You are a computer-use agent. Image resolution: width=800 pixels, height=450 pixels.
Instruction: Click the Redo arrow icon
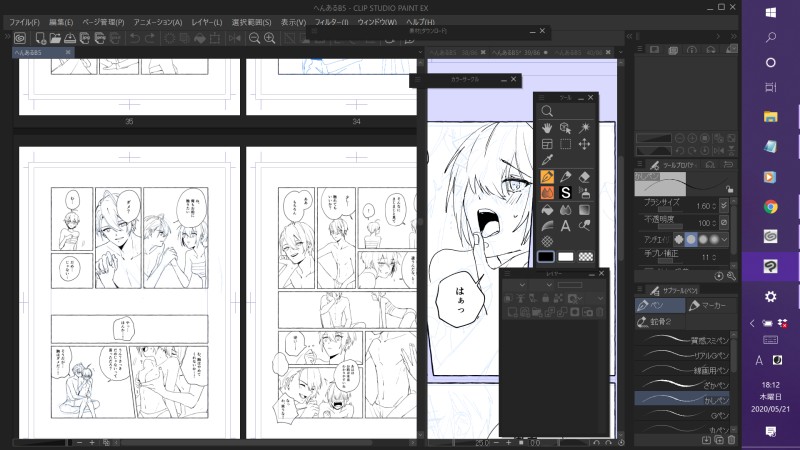coord(150,38)
